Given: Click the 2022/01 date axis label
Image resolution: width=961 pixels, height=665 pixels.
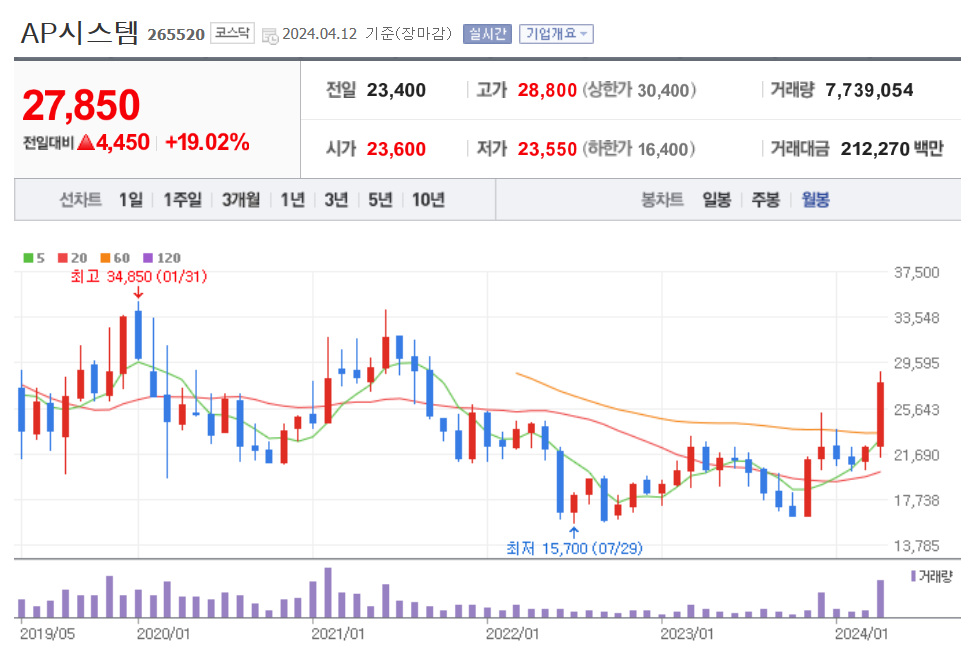Looking at the screenshot, I should pos(512,634).
